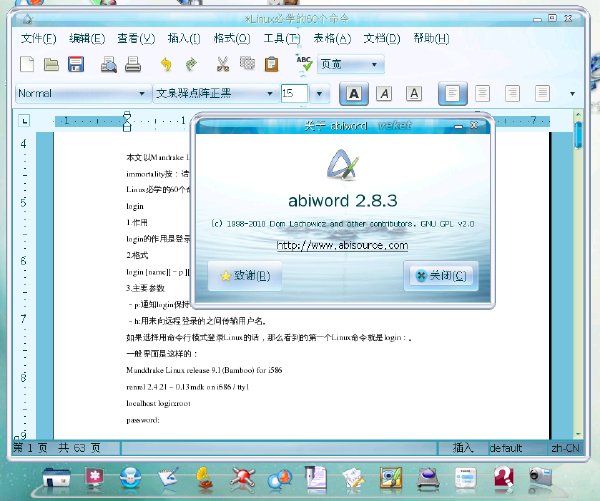
Task: Open the monitor settings icon in the dock
Action: [x=95, y=477]
